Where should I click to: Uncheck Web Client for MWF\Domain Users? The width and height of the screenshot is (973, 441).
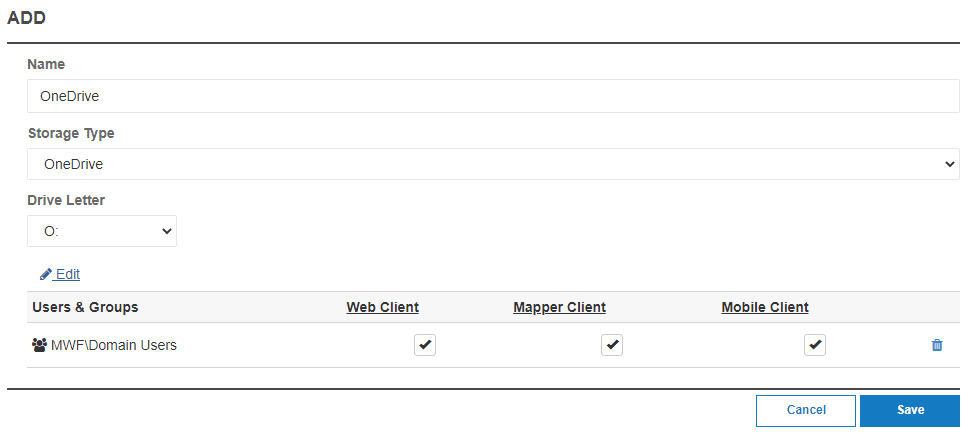click(x=425, y=345)
